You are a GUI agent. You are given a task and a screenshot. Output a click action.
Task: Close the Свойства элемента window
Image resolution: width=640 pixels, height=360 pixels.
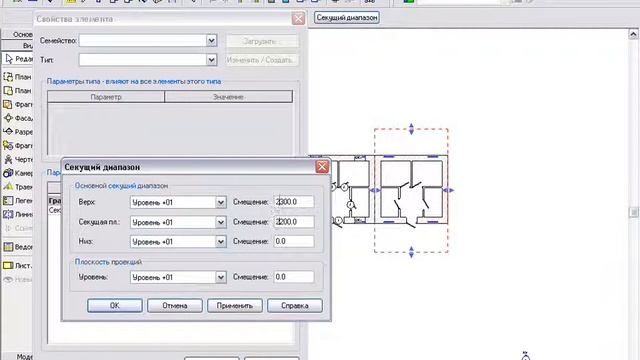pos(298,18)
